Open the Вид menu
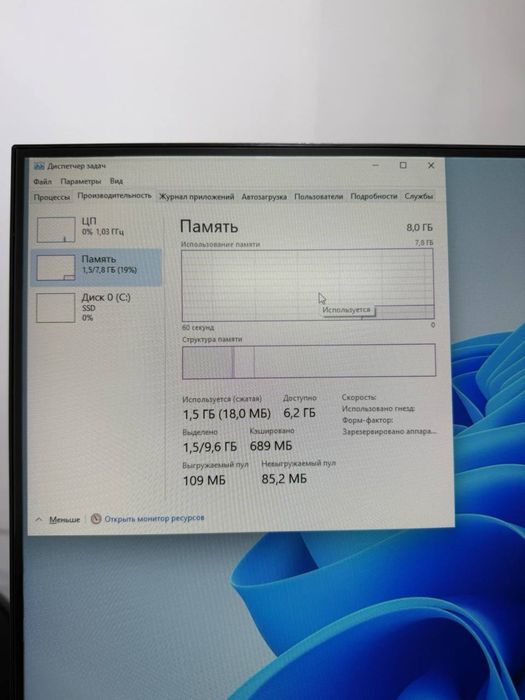This screenshot has height=700, width=525. click(116, 181)
